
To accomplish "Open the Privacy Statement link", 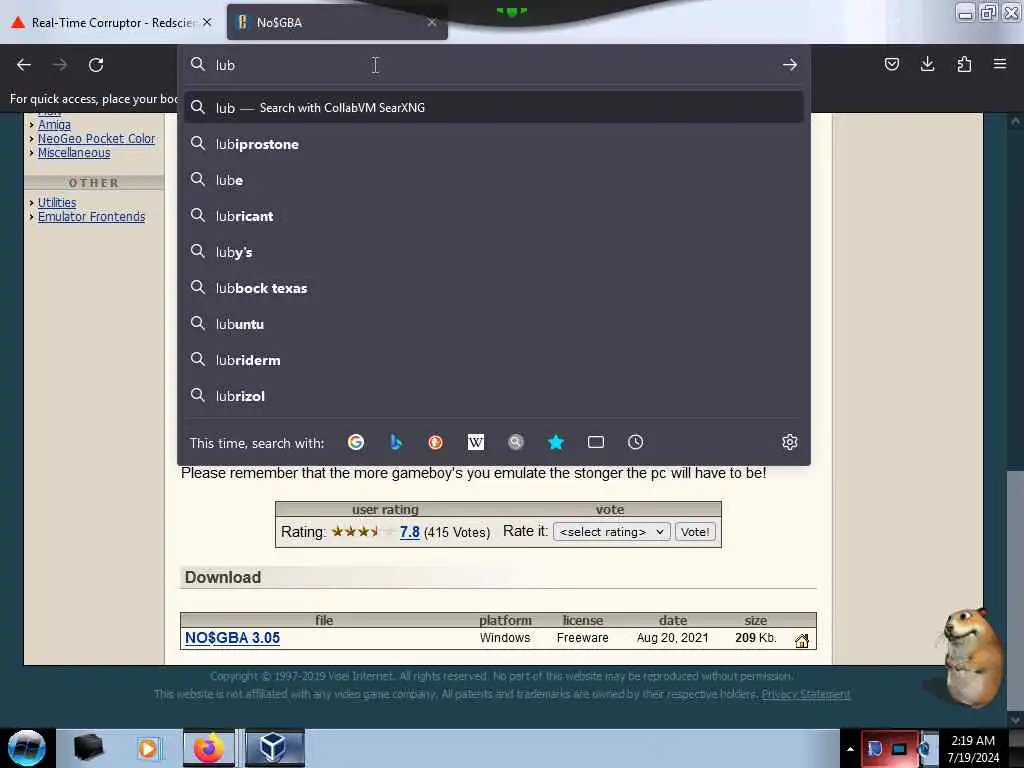I will (806, 694).
